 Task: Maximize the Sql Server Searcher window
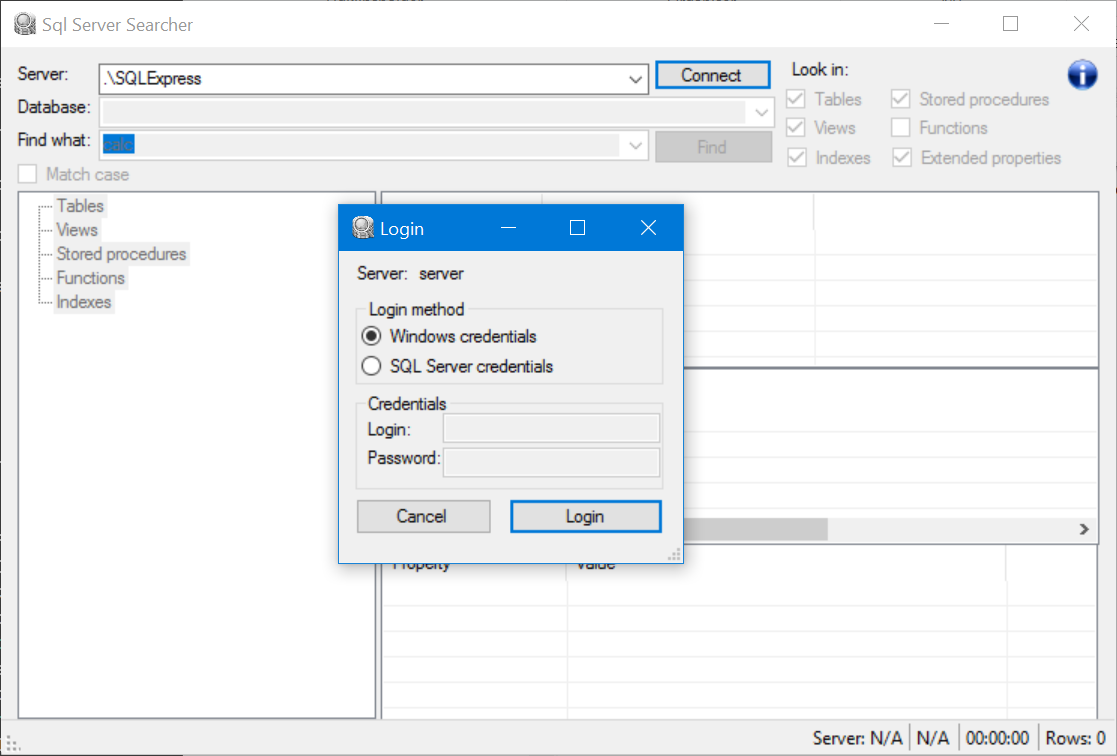(x=1010, y=24)
